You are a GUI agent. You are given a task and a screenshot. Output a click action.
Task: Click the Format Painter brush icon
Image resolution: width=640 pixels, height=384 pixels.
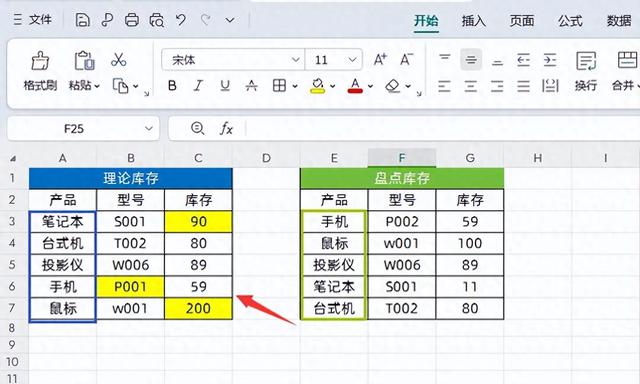[x=40, y=61]
